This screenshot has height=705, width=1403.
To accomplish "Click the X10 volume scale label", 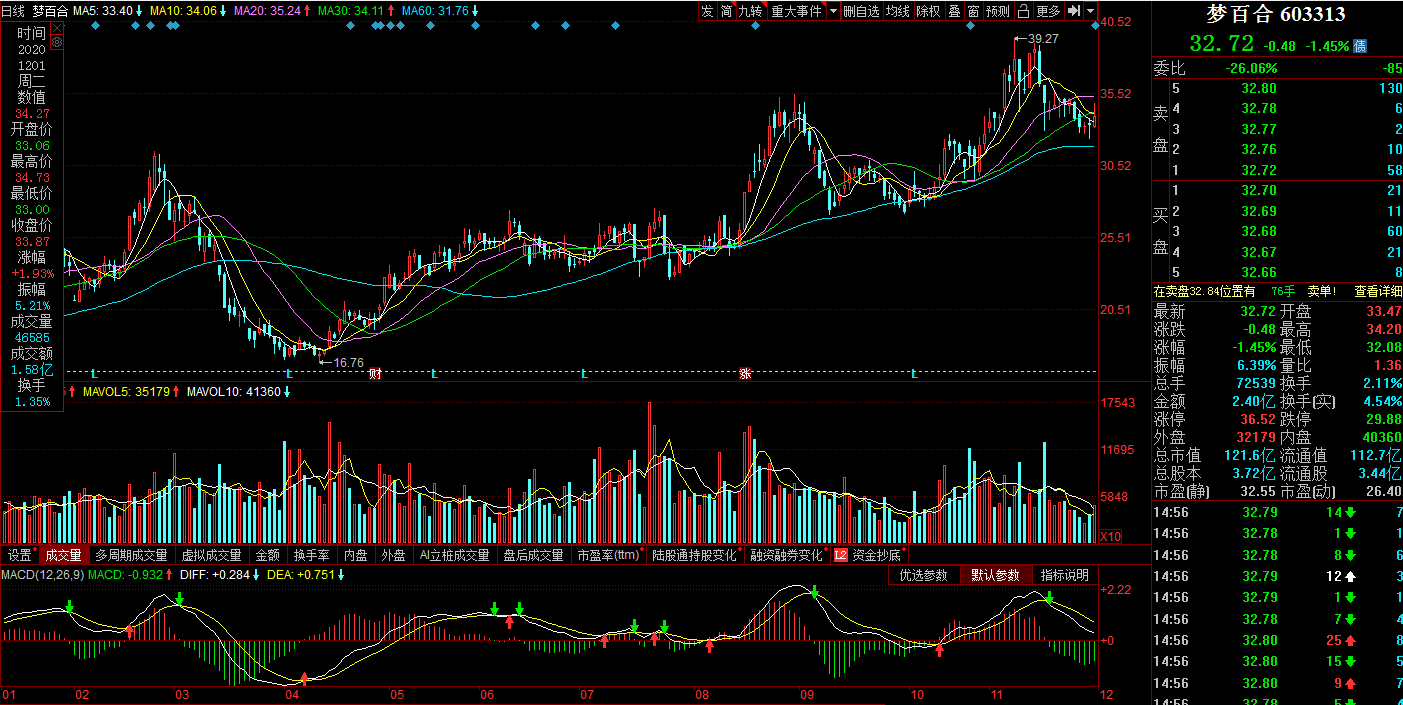I will click(x=1109, y=537).
